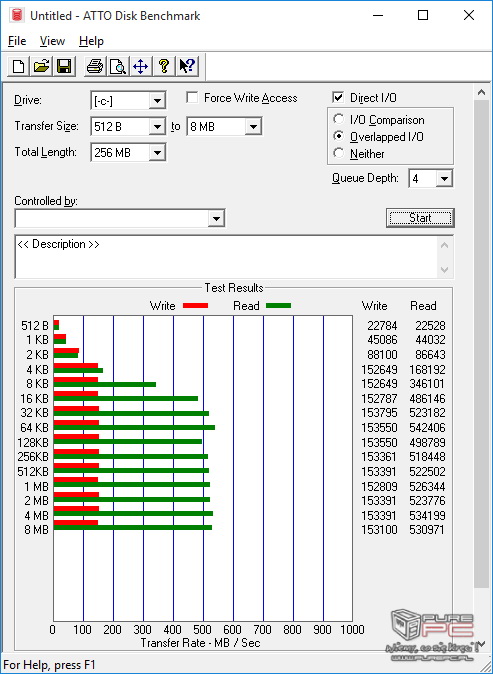Image resolution: width=493 pixels, height=674 pixels.
Task: Click the description box scroll up arrow
Action: click(444, 245)
